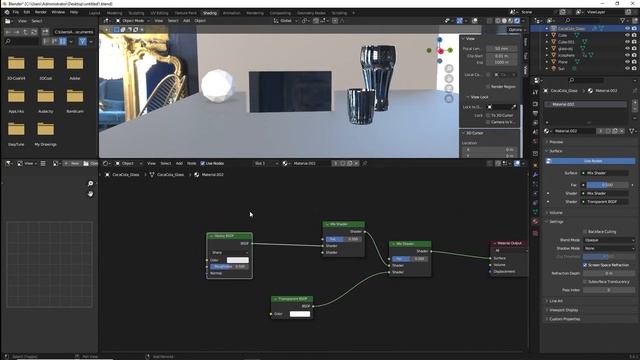The width and height of the screenshot is (640, 360).
Task: Open the Material tab in properties editor
Action: pyautogui.click(x=535, y=222)
